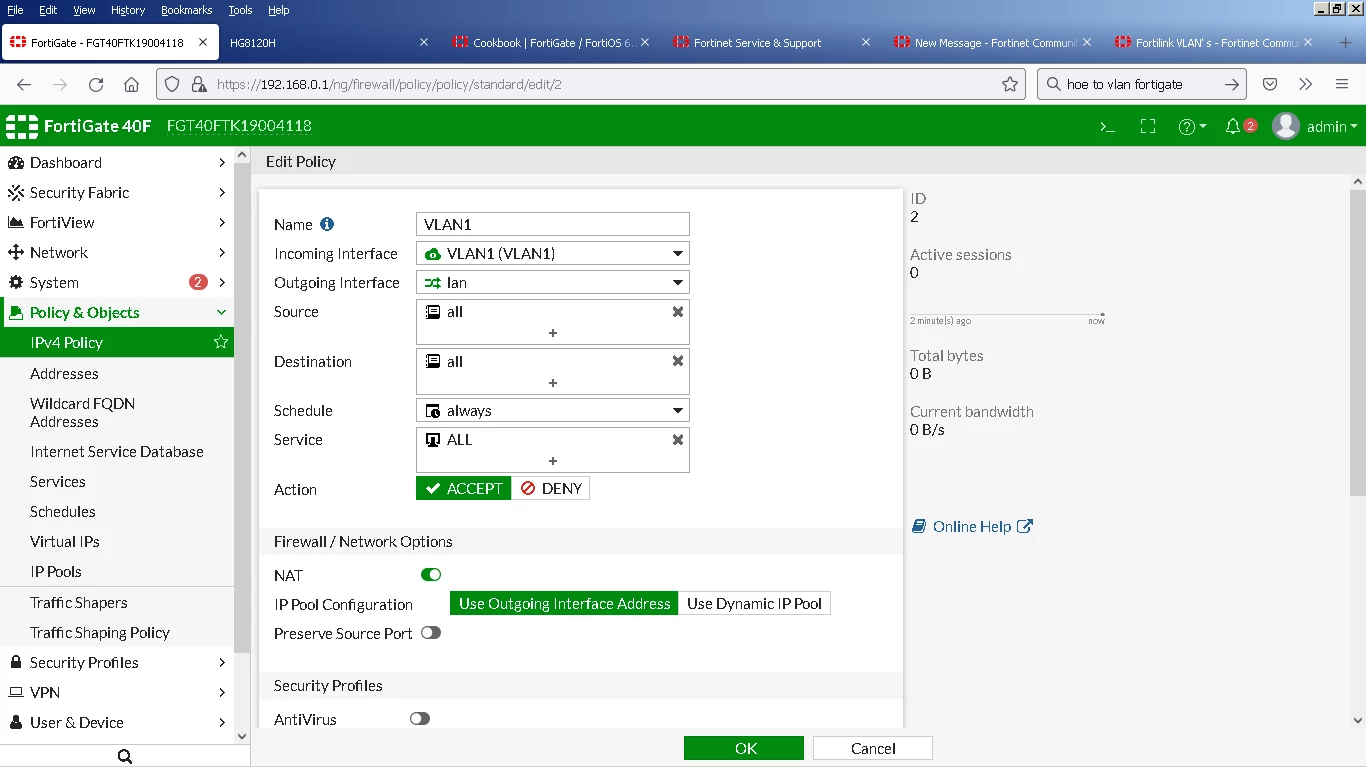Click the OK button
The width and height of the screenshot is (1366, 768).
pyautogui.click(x=744, y=748)
